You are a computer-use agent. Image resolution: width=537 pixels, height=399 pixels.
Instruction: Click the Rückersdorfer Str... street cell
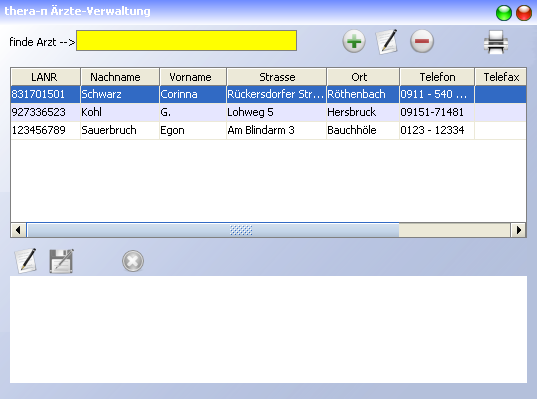click(x=276, y=94)
